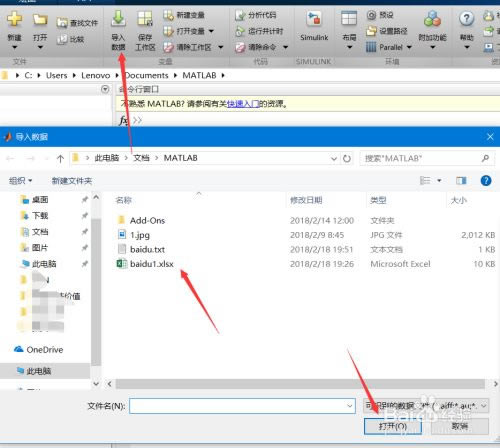
Task: Toggle the preview pane button
Action: [x=461, y=181]
